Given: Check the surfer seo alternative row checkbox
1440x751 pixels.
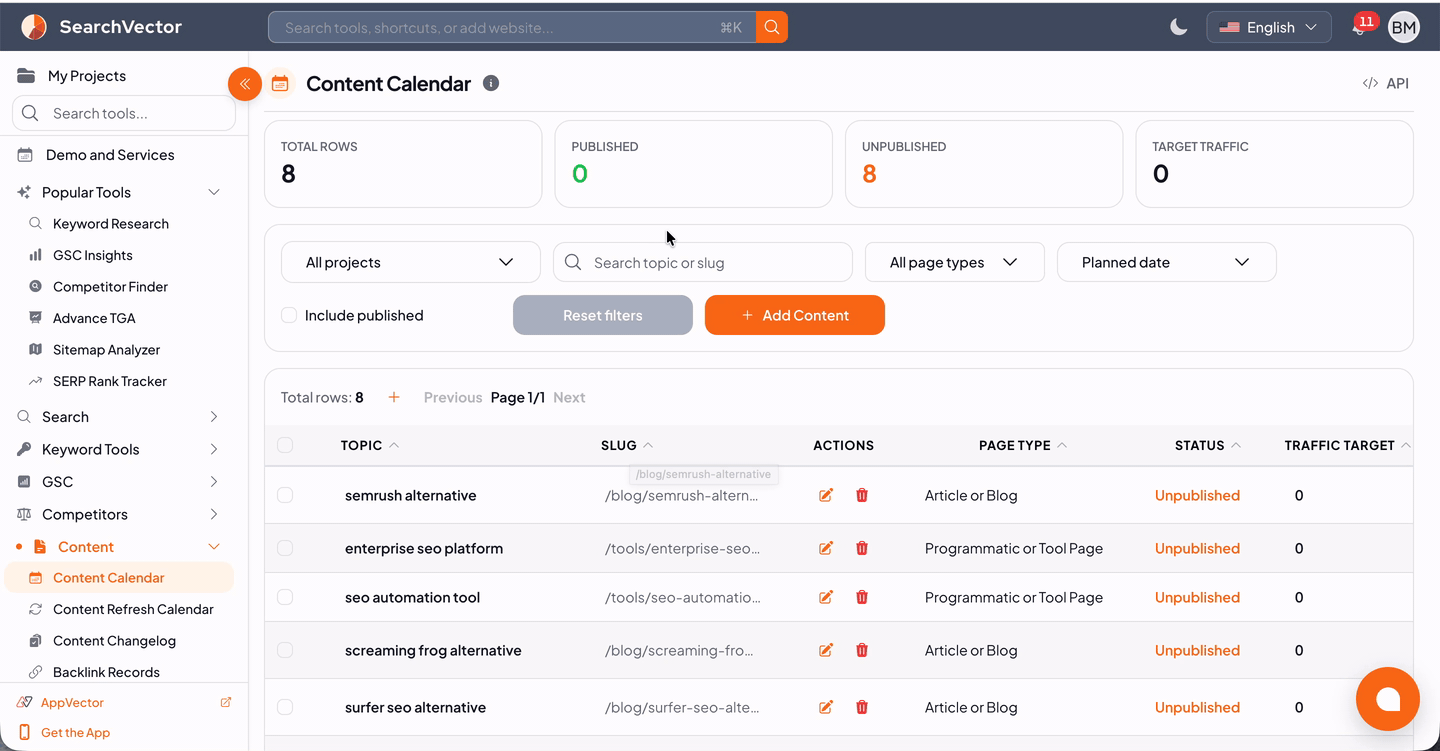Looking at the screenshot, I should 285,707.
